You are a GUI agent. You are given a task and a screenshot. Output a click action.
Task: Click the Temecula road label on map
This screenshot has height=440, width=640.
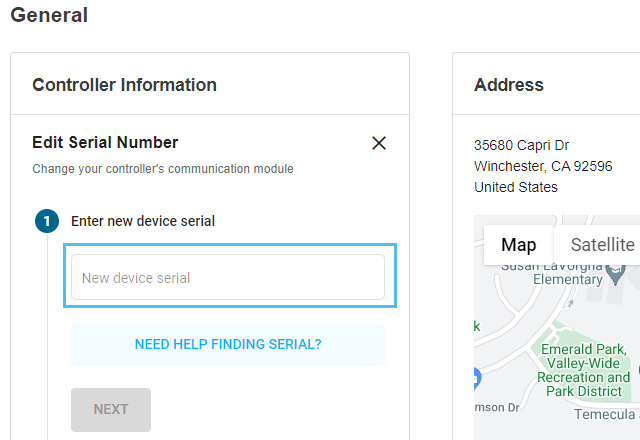(606, 414)
